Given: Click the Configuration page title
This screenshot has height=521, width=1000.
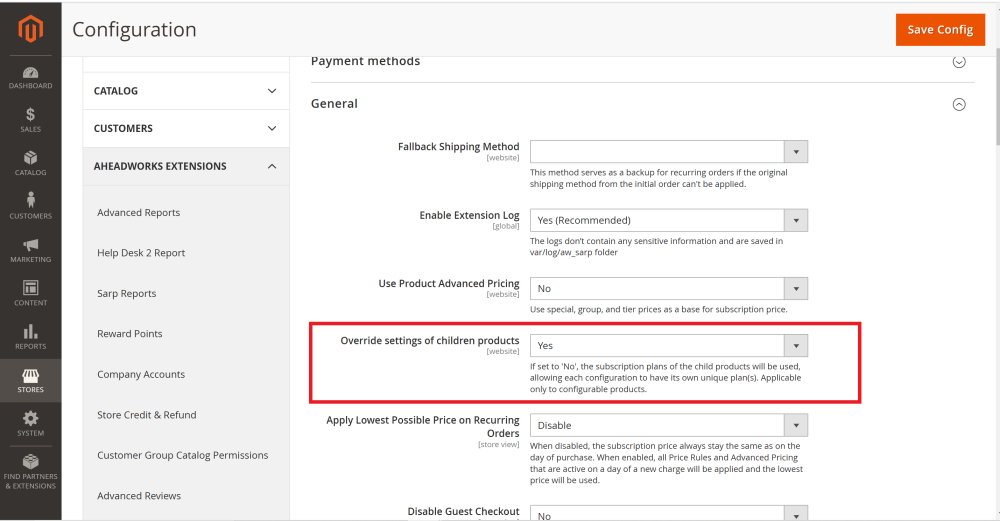Looking at the screenshot, I should coord(134,29).
